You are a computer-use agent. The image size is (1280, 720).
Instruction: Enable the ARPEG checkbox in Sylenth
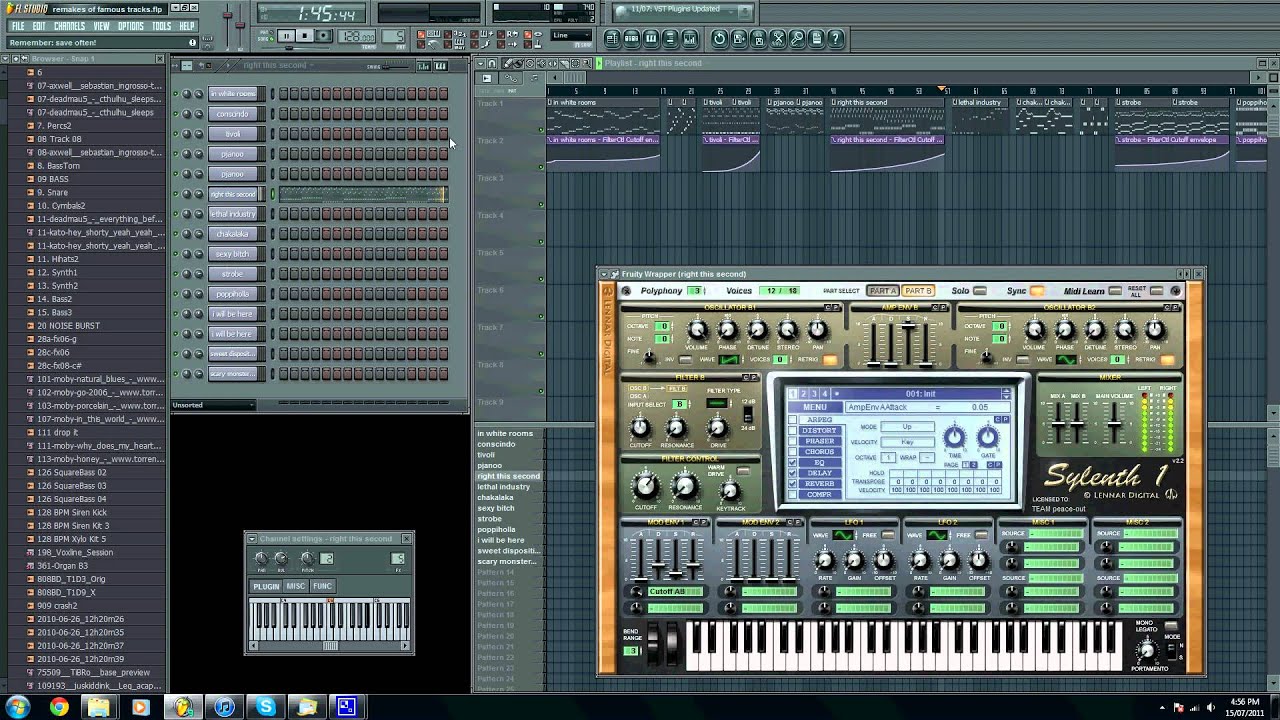coord(793,420)
